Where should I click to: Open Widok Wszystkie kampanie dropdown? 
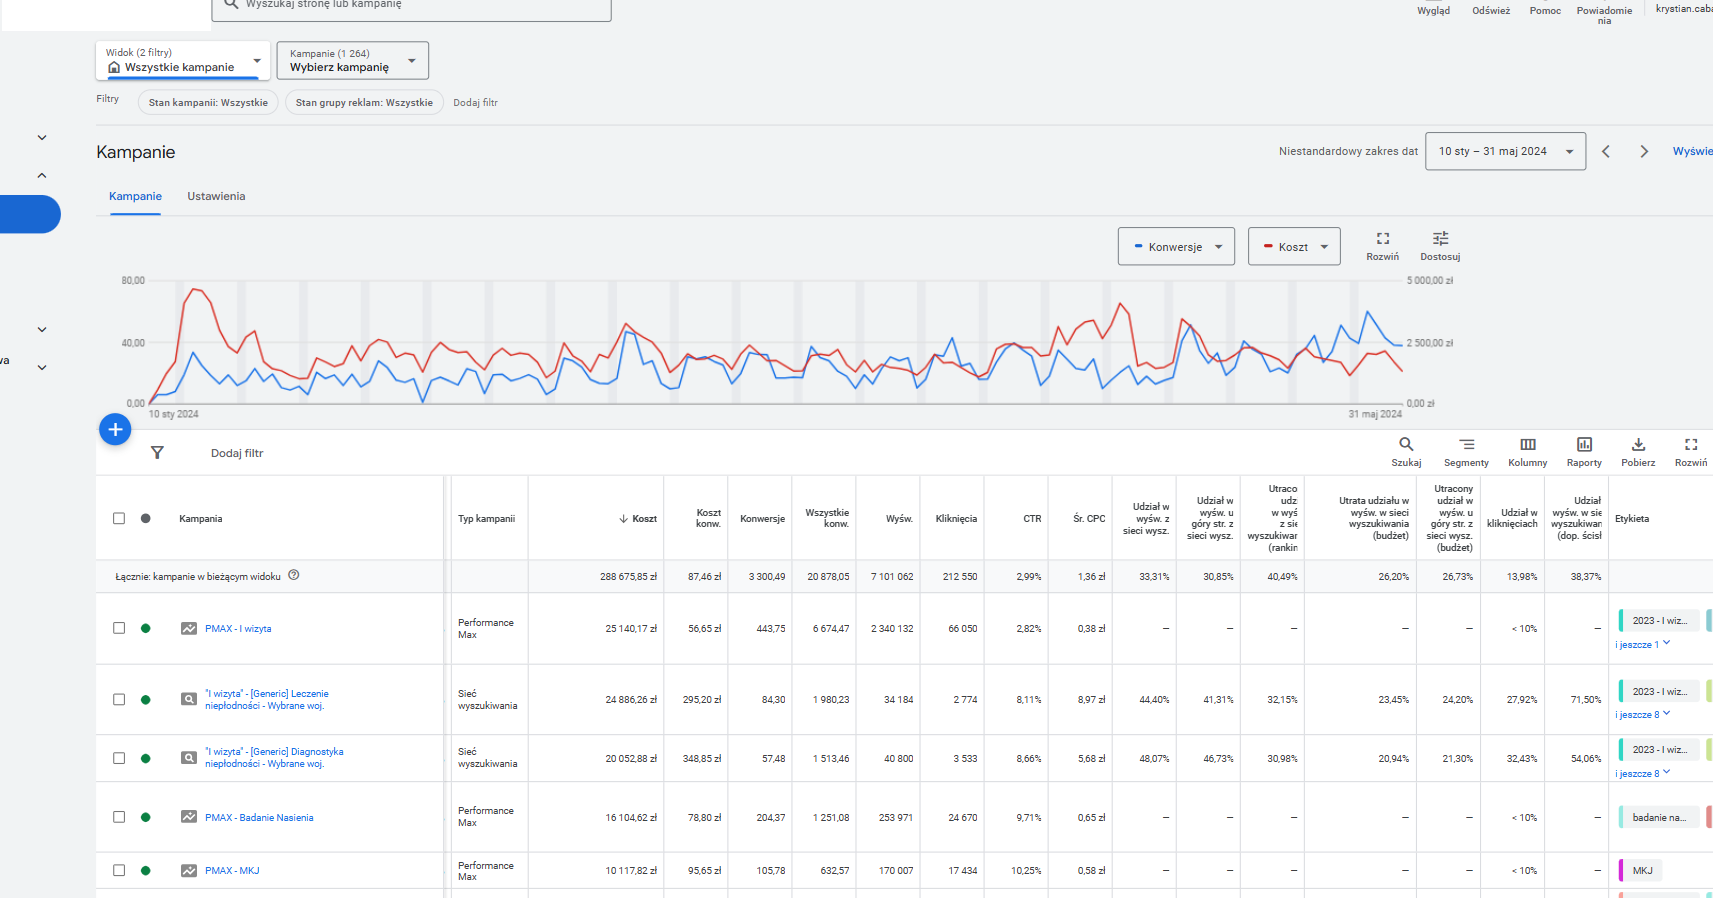[183, 60]
